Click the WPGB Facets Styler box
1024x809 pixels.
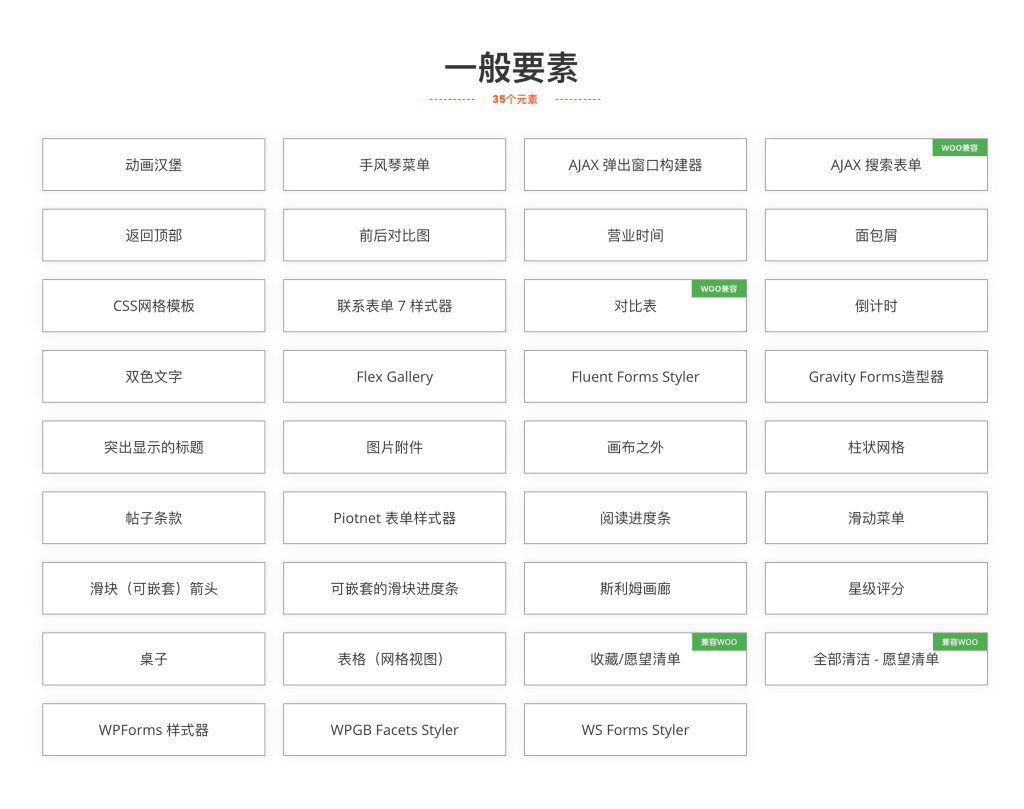coord(394,730)
